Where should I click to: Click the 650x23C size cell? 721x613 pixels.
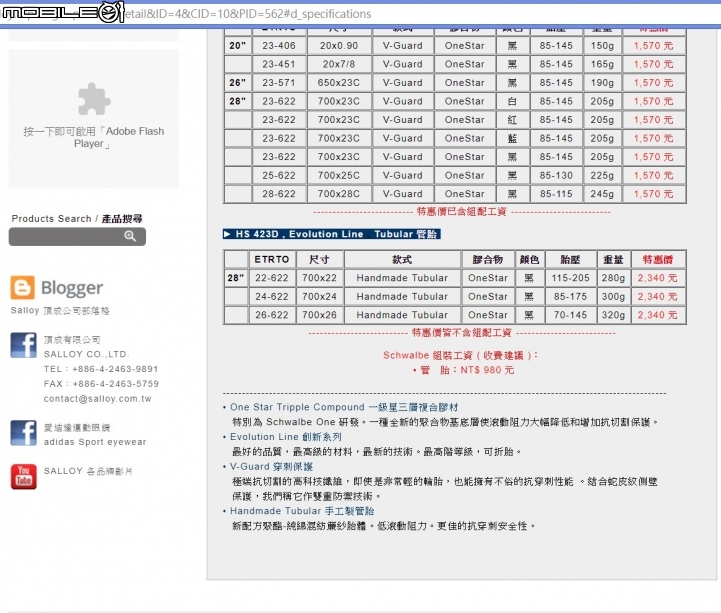pyautogui.click(x=339, y=83)
